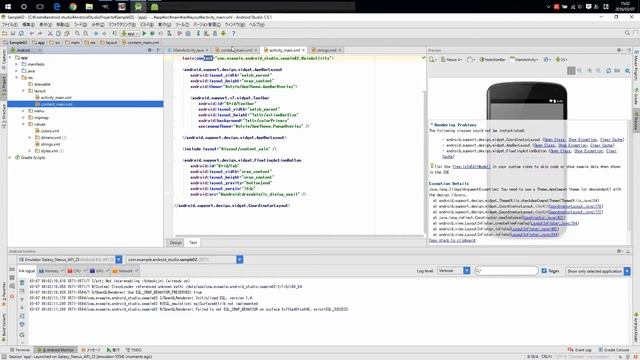Click the Android Monitor panel gear icon

tap(619, 251)
